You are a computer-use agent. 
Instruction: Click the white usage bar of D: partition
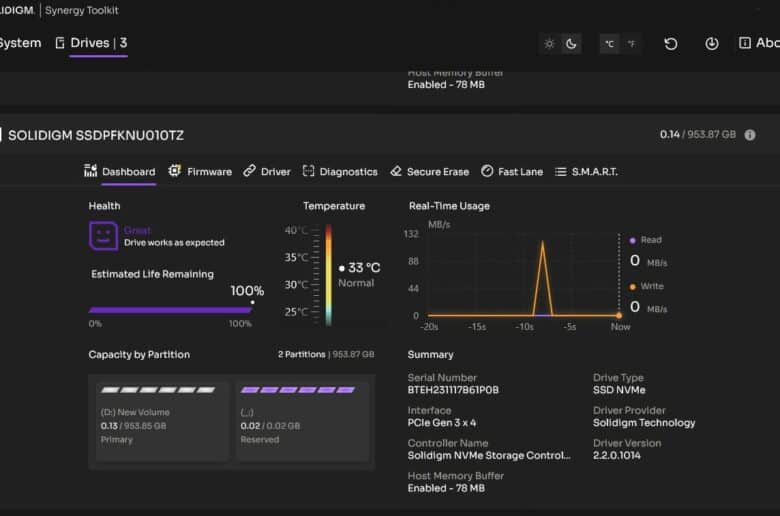pos(158,390)
